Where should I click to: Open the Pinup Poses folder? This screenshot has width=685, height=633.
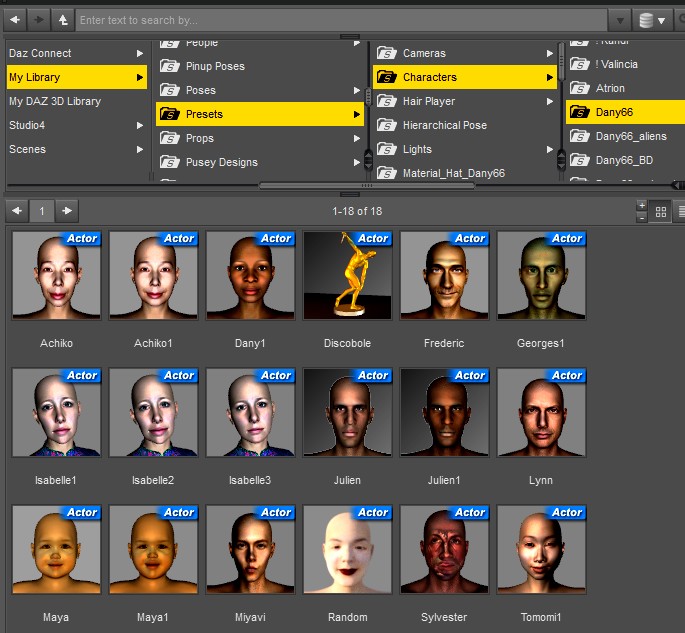point(259,66)
